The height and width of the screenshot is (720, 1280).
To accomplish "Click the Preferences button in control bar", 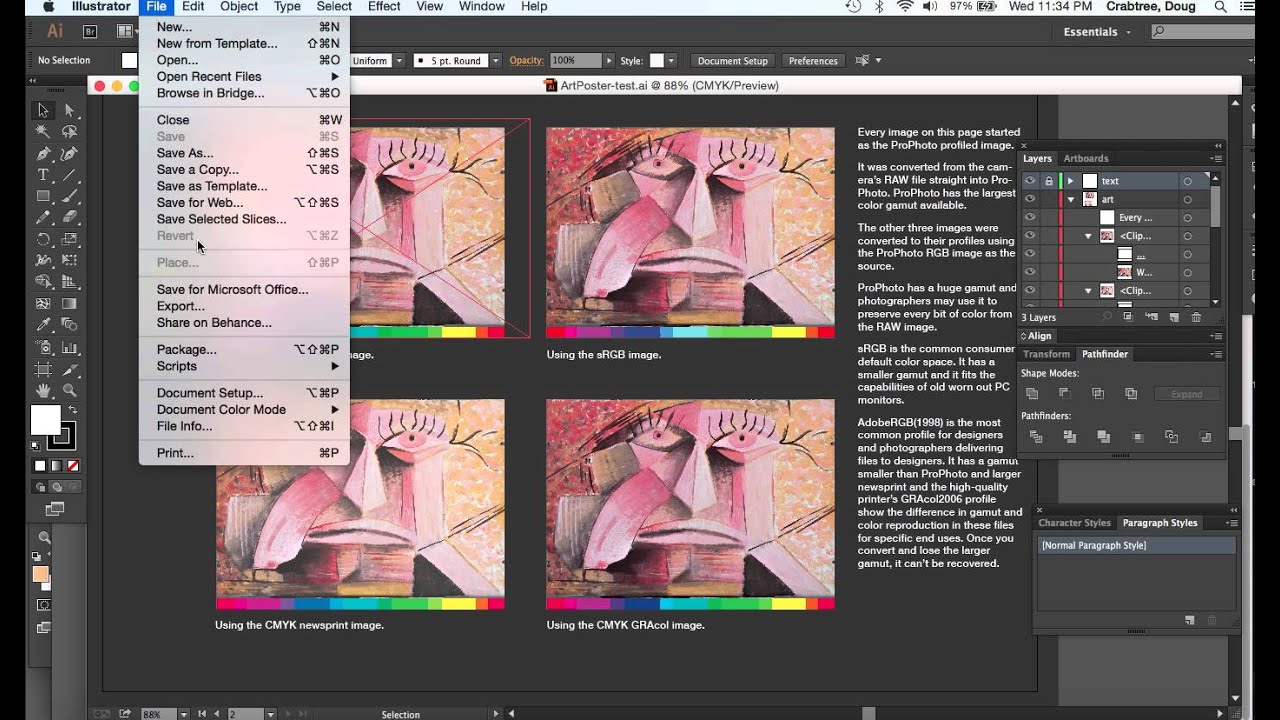I will pyautogui.click(x=813, y=61).
